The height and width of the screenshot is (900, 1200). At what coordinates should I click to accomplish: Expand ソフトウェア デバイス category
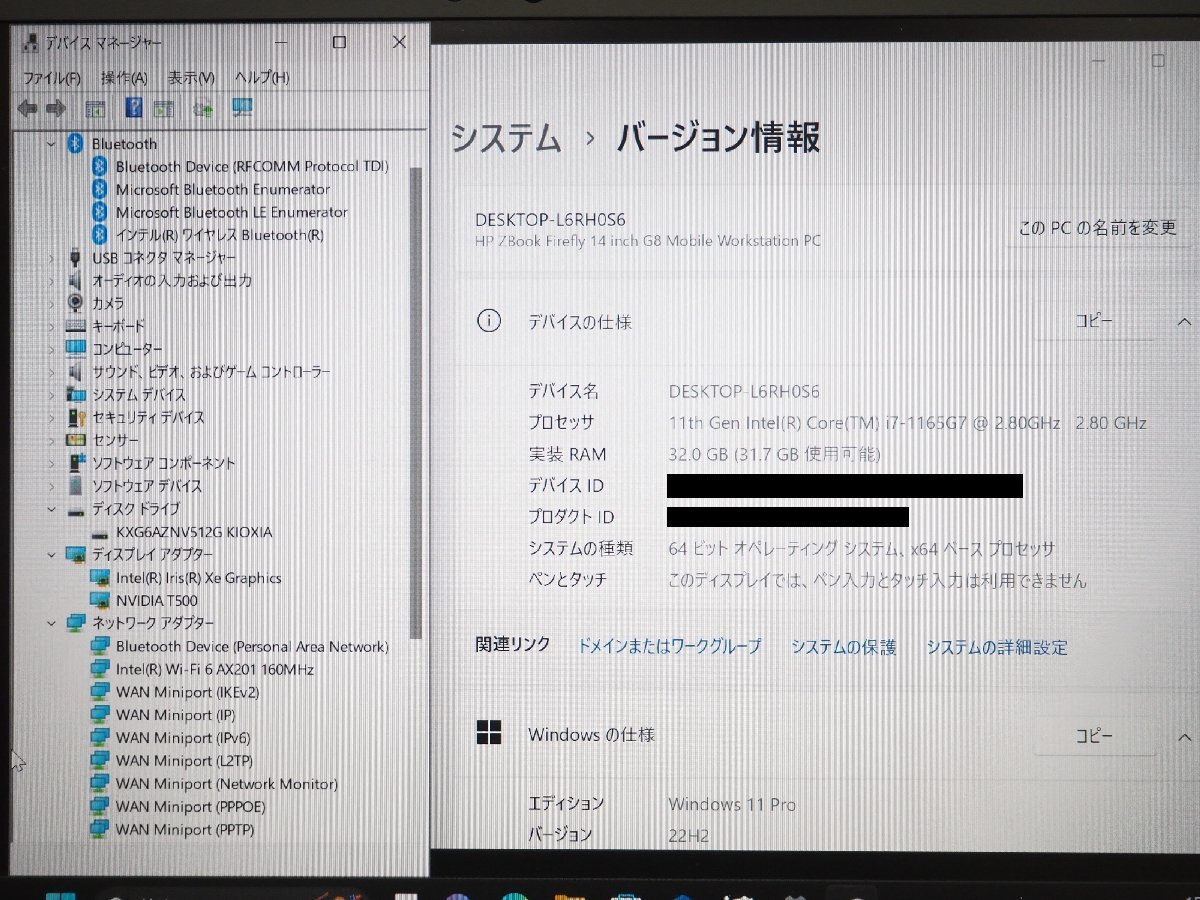(x=51, y=486)
